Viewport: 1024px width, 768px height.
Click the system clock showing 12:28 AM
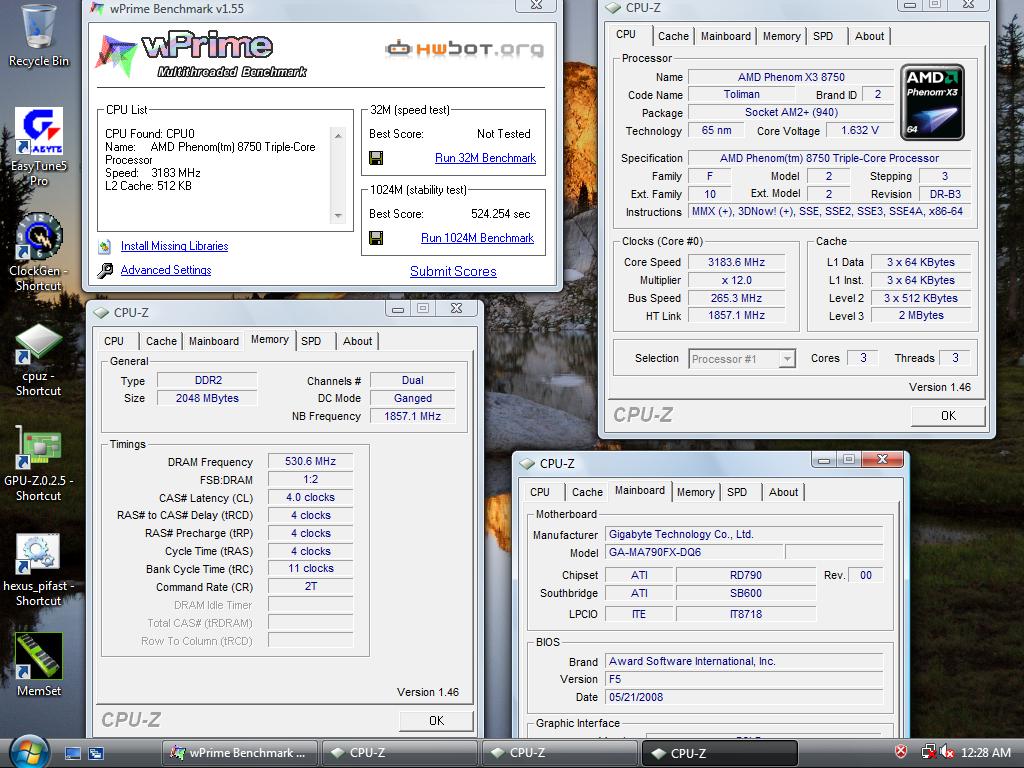coord(986,753)
